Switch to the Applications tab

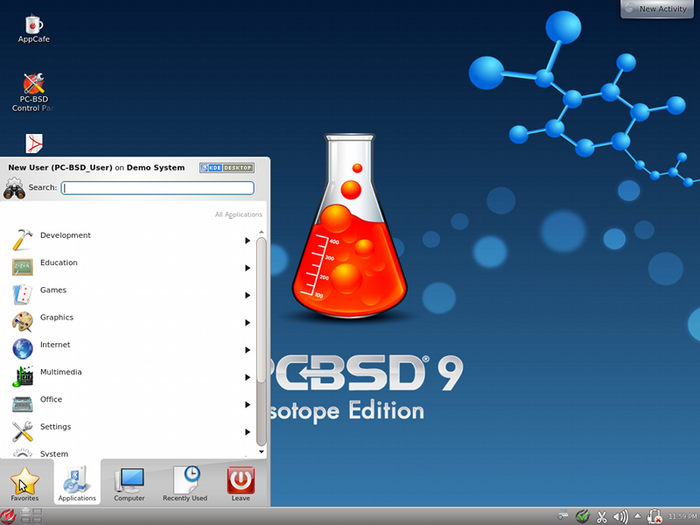(x=77, y=482)
